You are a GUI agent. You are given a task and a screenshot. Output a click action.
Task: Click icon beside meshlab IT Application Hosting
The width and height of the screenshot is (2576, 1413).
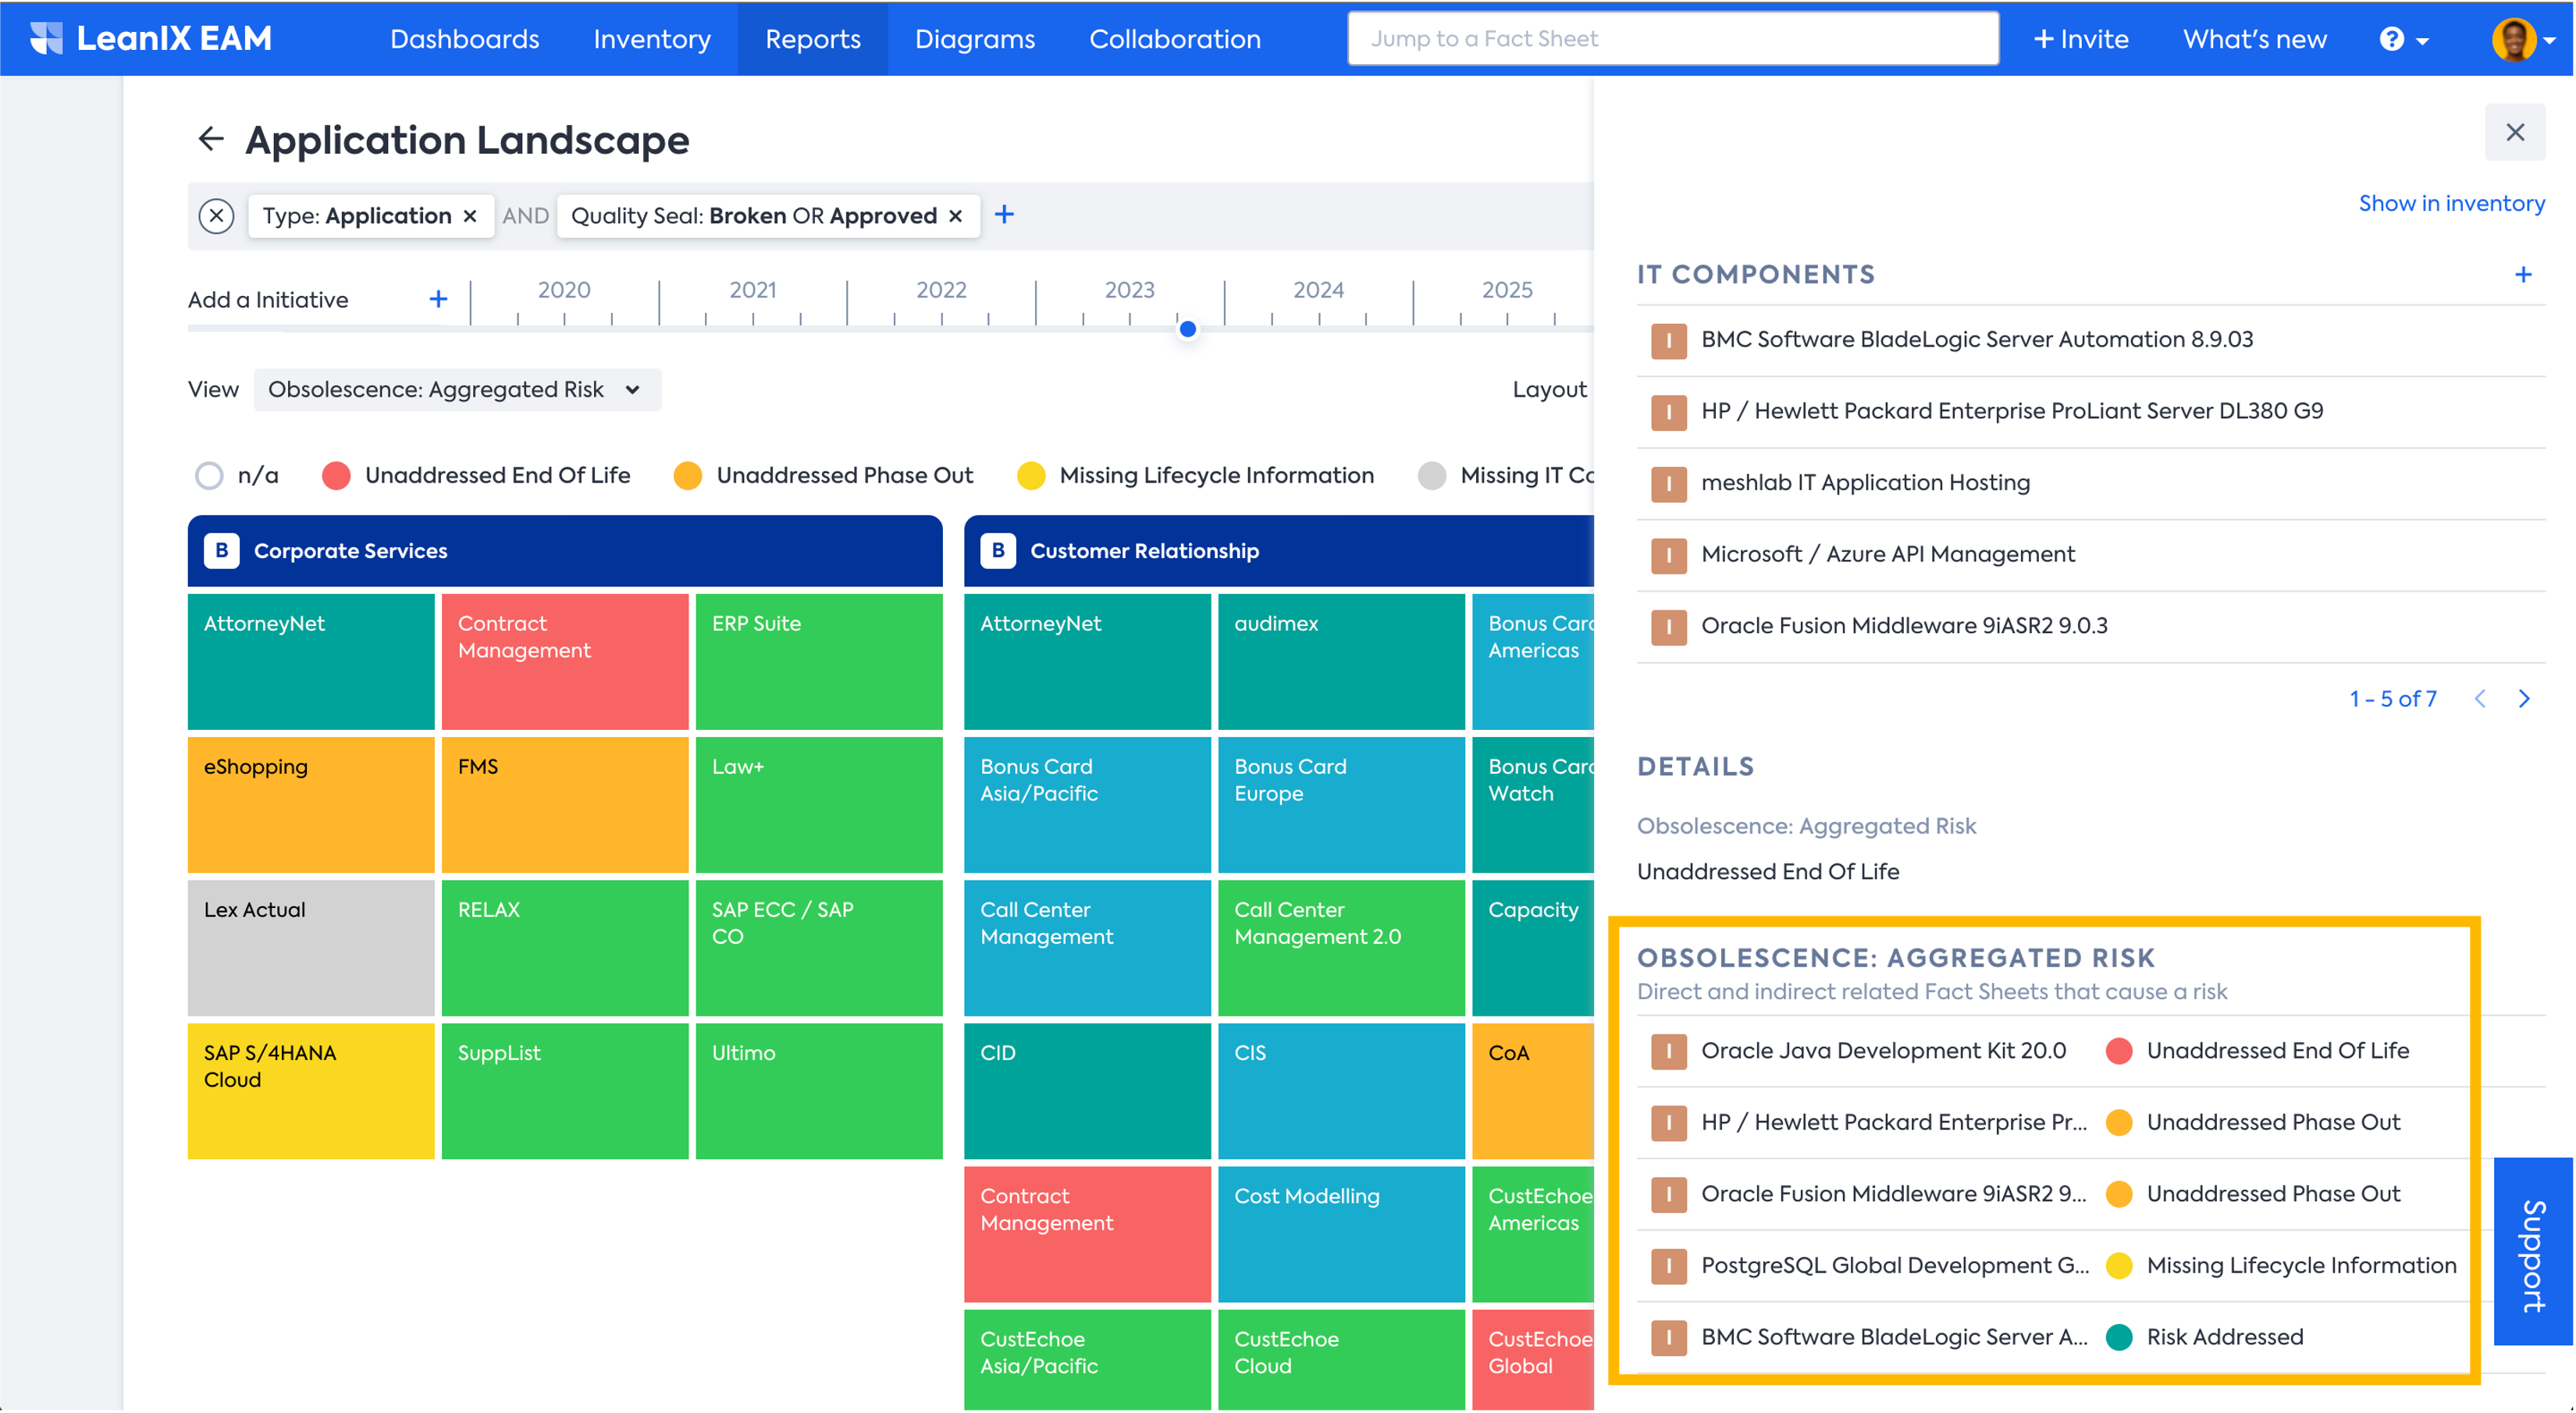point(1668,483)
